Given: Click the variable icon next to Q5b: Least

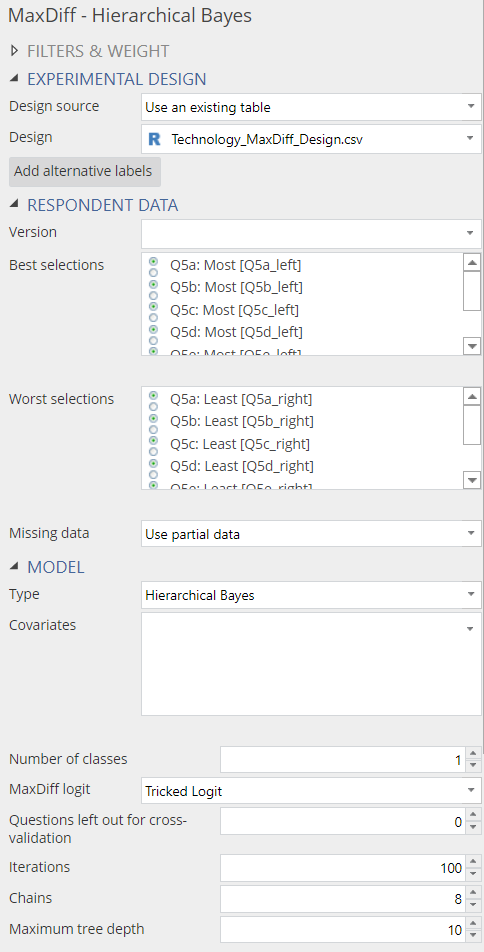Looking at the screenshot, I should pos(153,423).
